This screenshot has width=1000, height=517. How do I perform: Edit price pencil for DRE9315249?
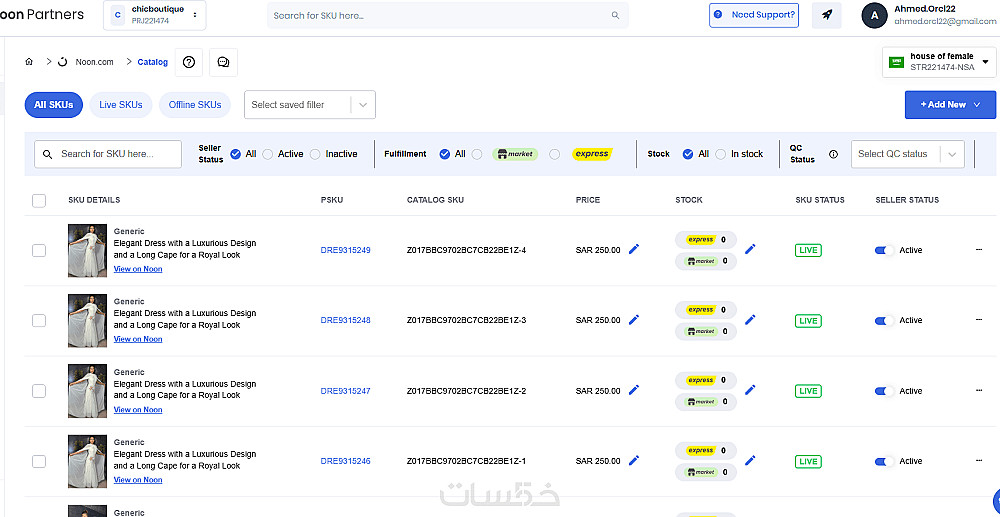coord(633,250)
